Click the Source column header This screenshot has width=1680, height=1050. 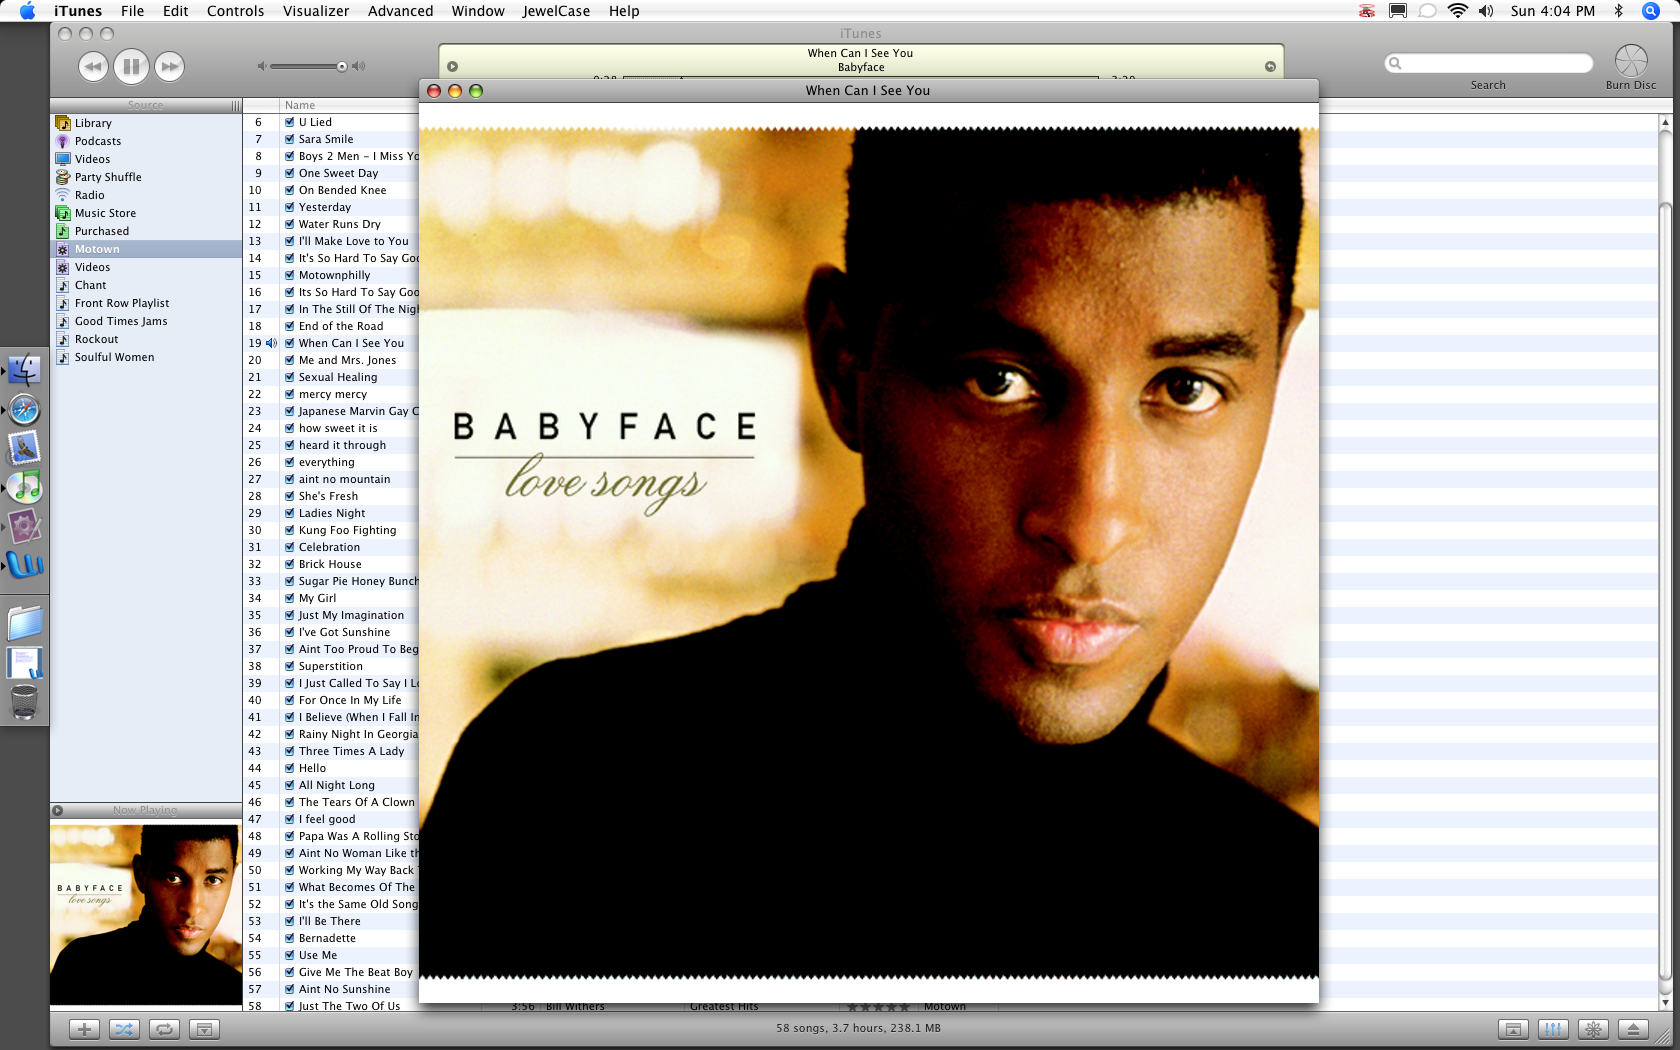click(x=146, y=105)
